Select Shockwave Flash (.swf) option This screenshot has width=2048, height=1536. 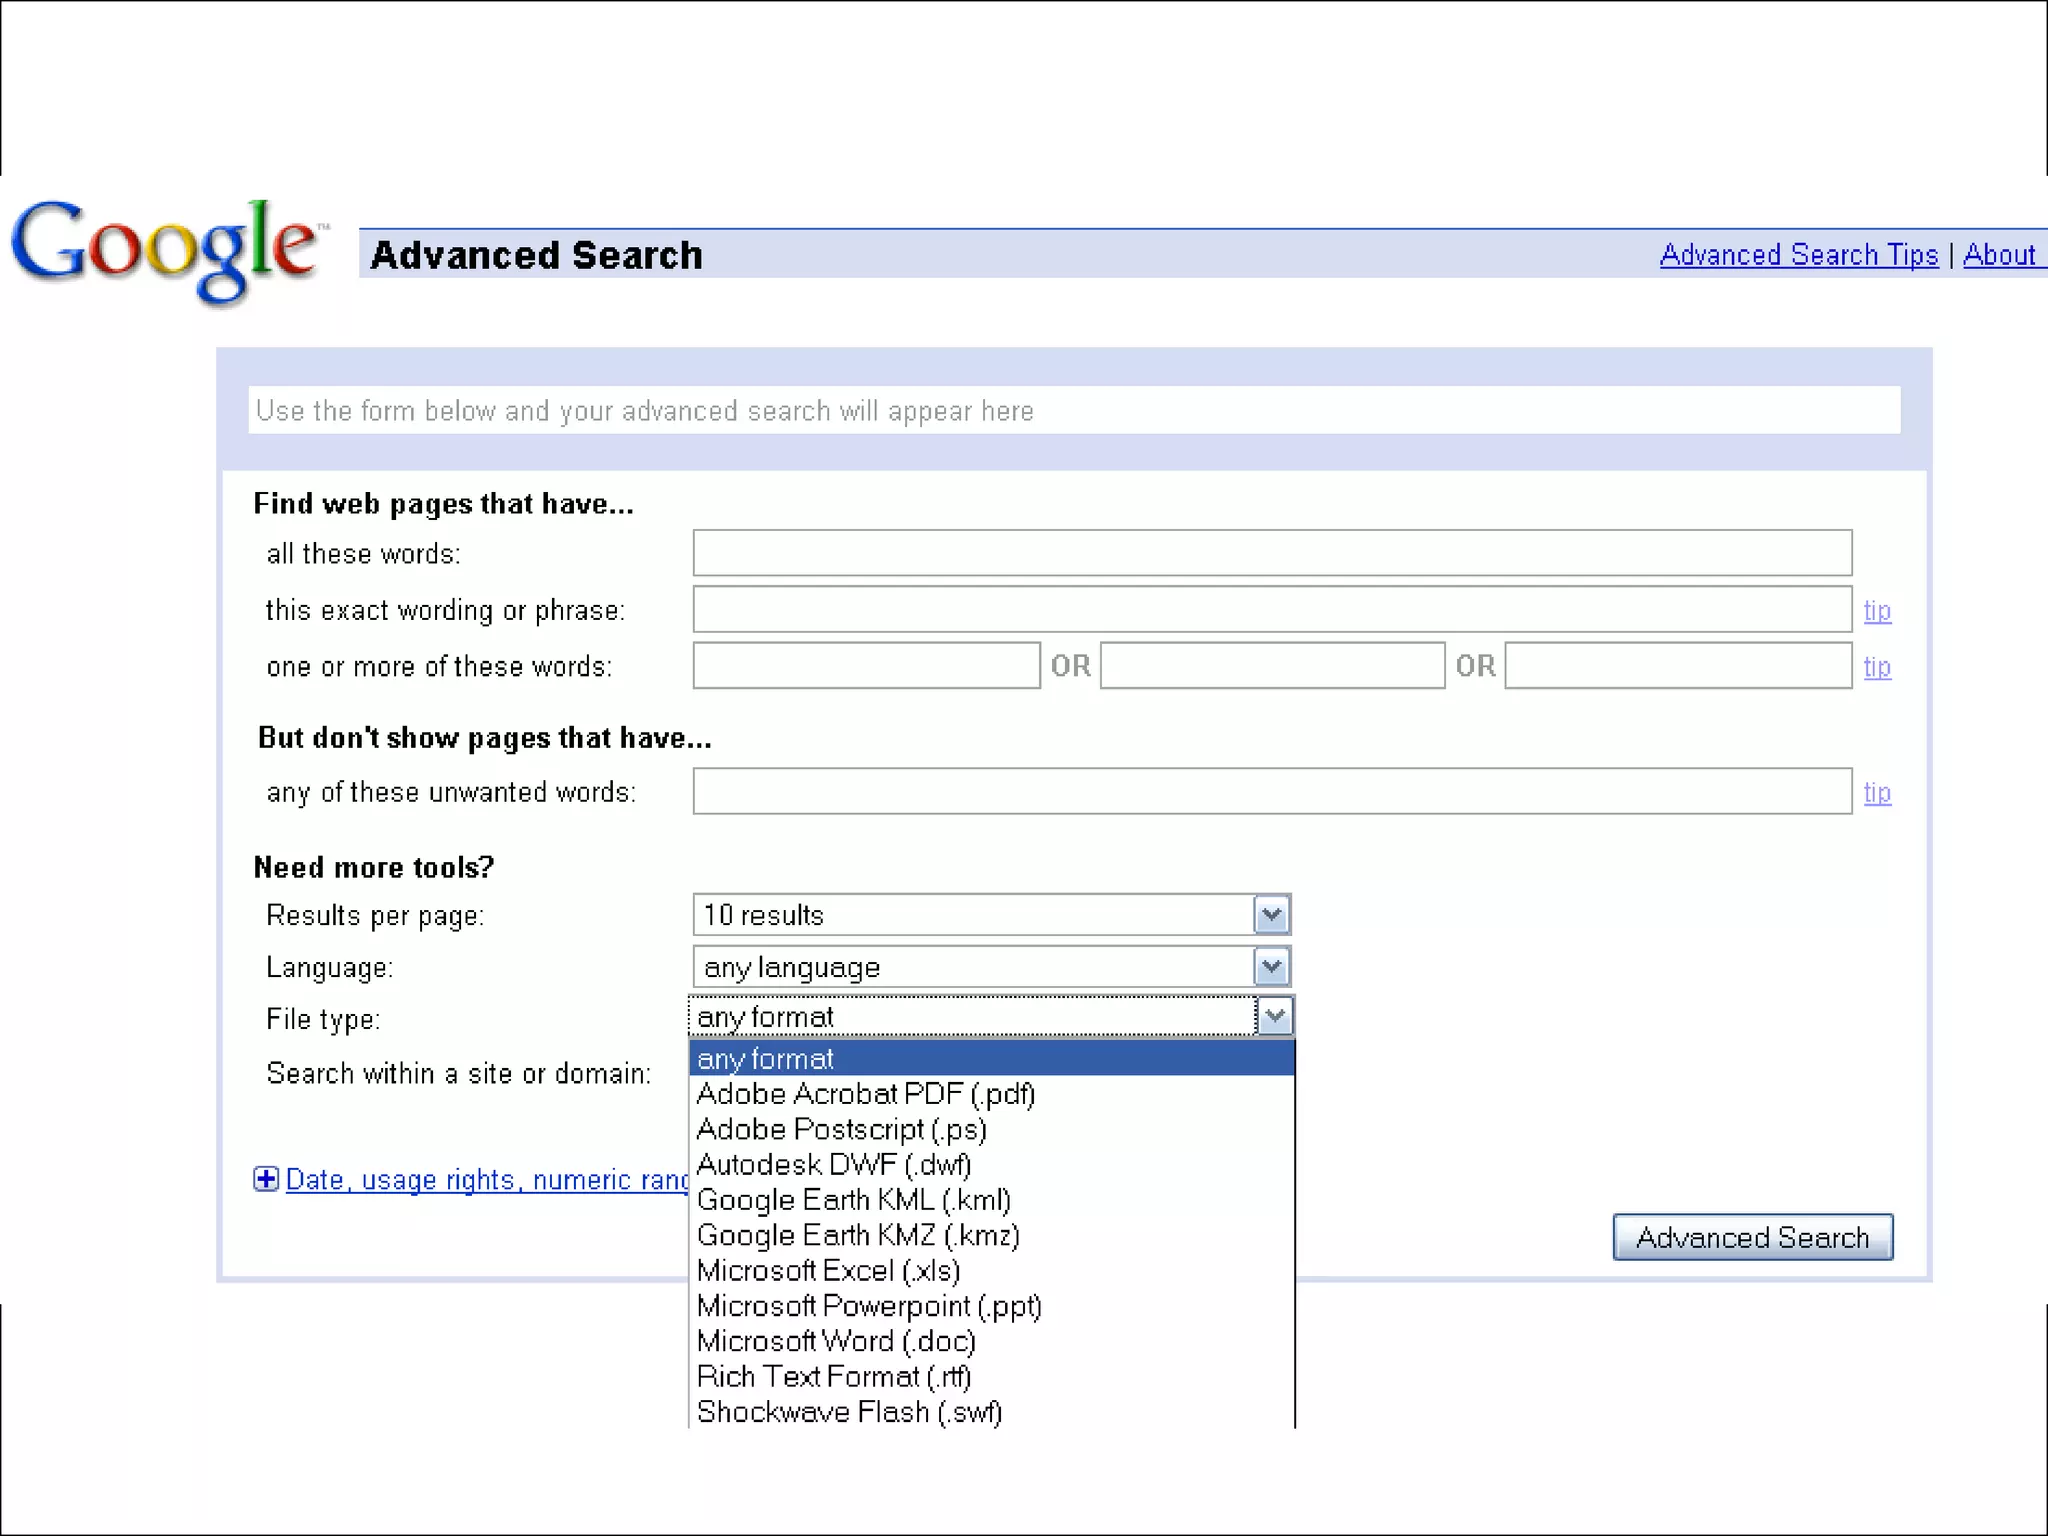click(x=849, y=1412)
